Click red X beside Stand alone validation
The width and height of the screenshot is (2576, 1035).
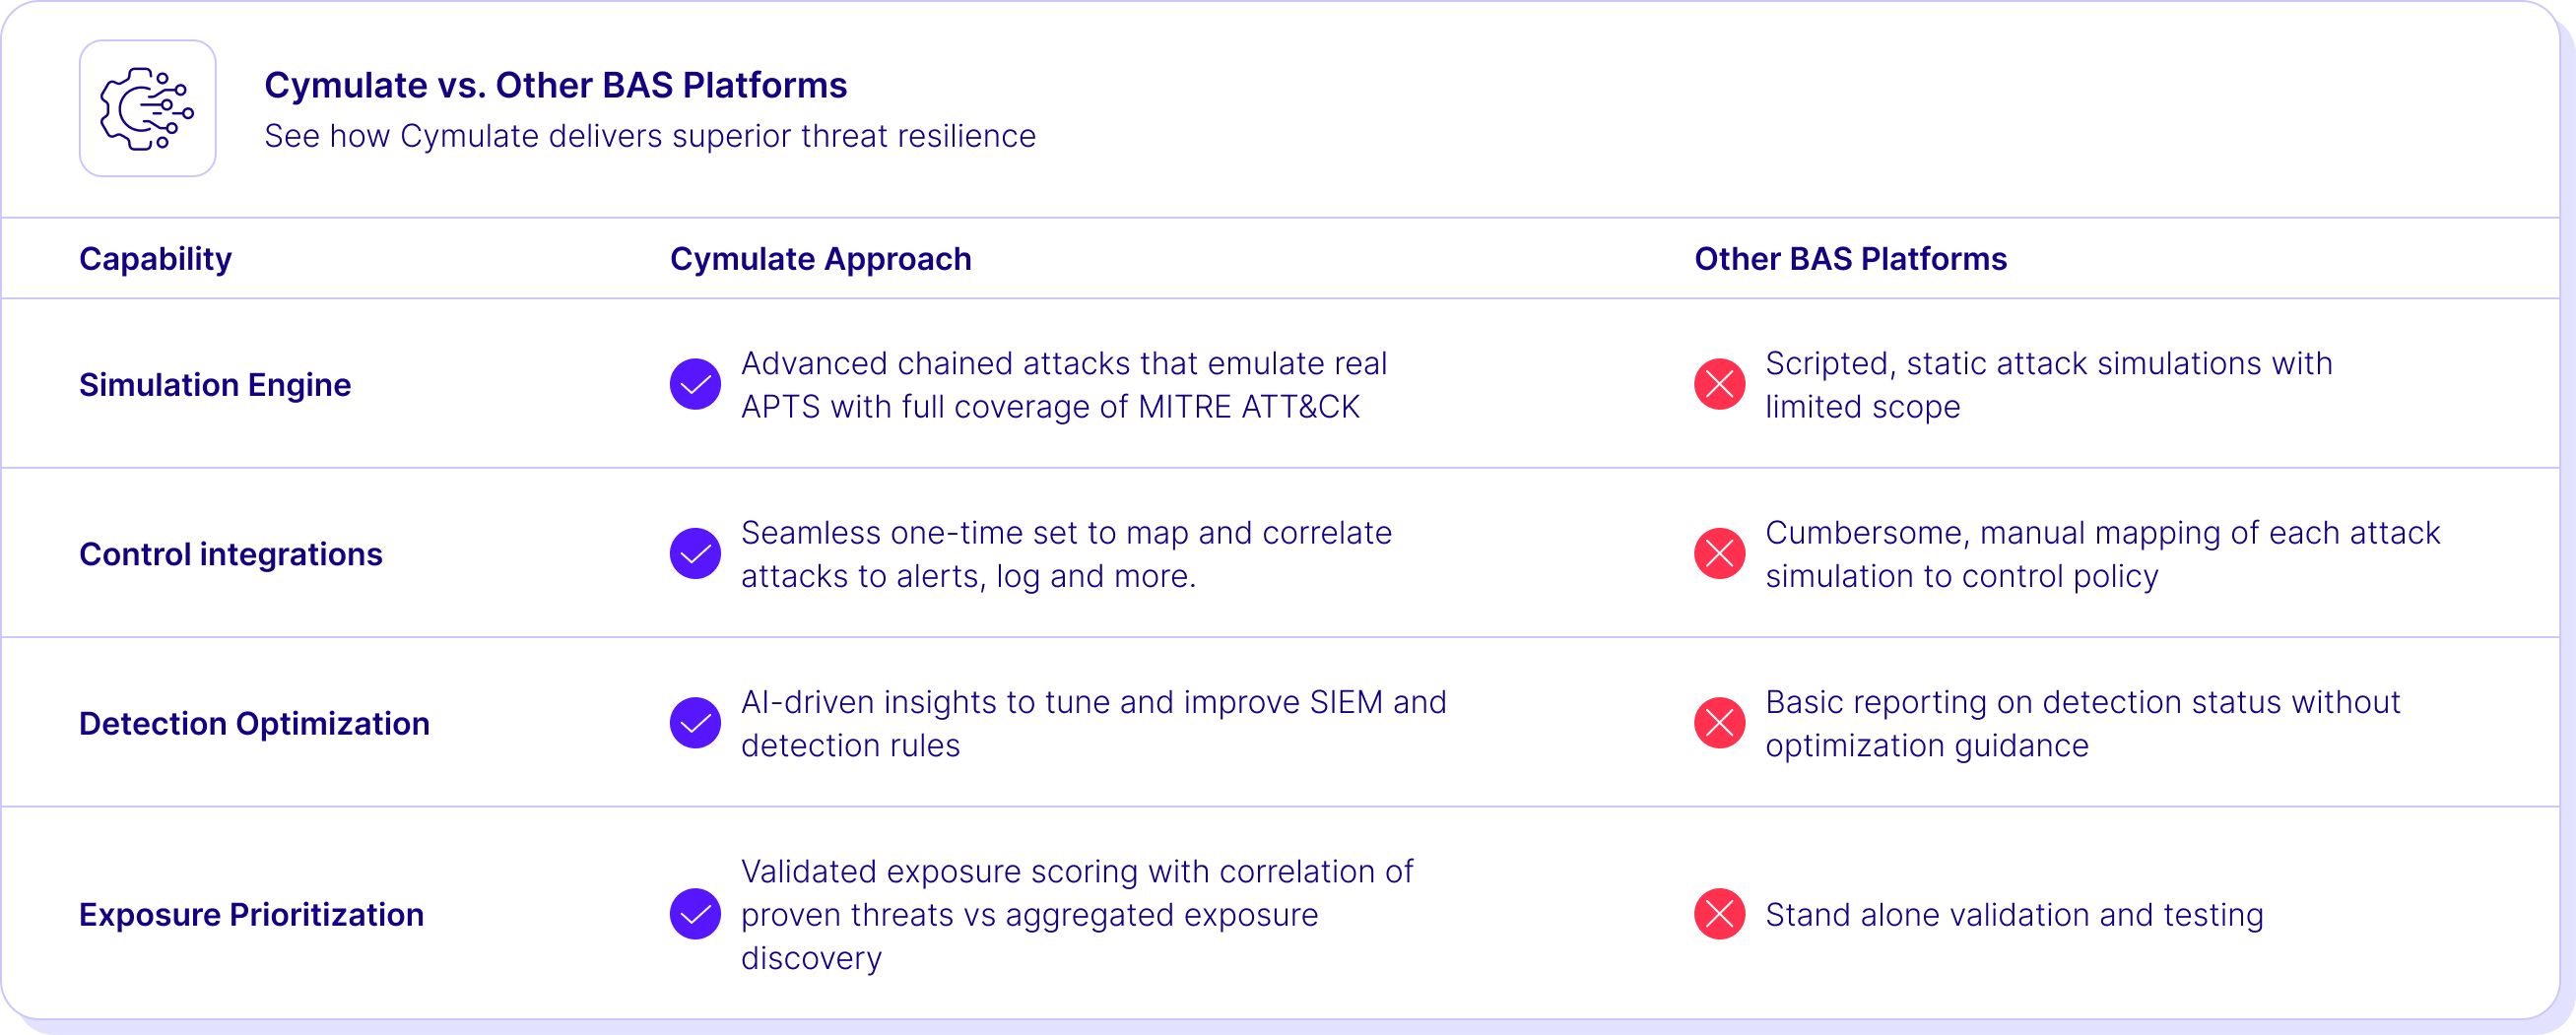pyautogui.click(x=1720, y=914)
